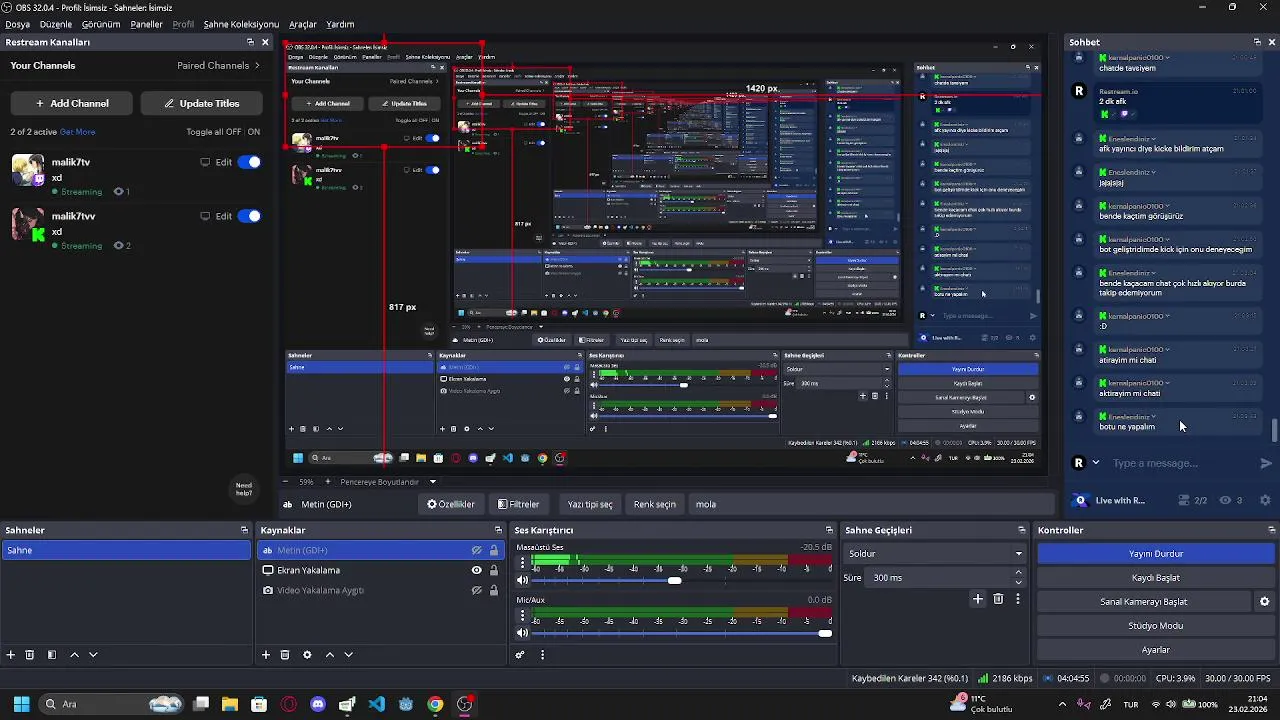Delete the selected scene with the Sahneler trash icon
The image size is (1280, 720).
(30, 655)
